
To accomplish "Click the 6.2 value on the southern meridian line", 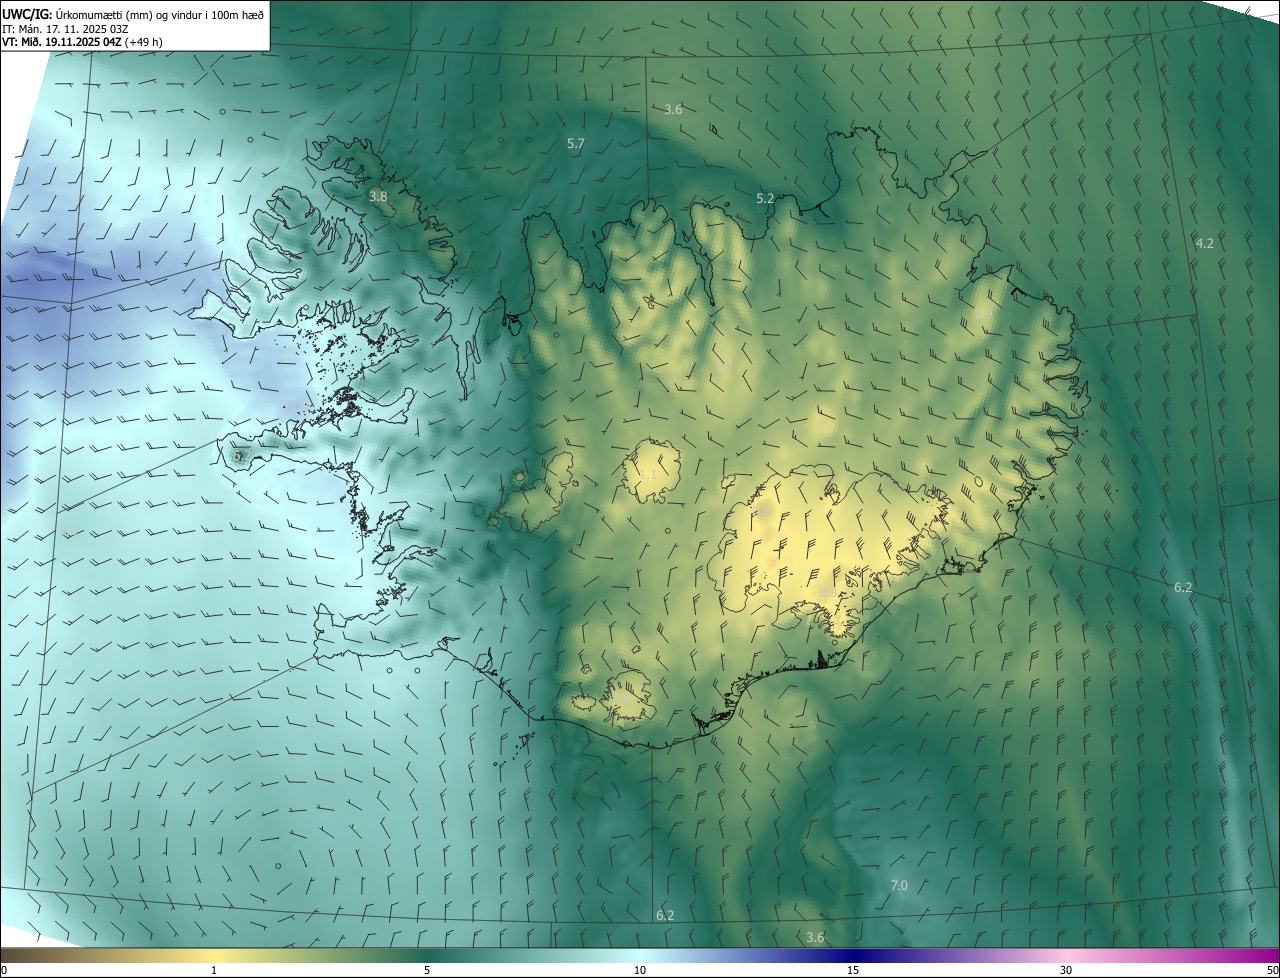I will point(665,915).
